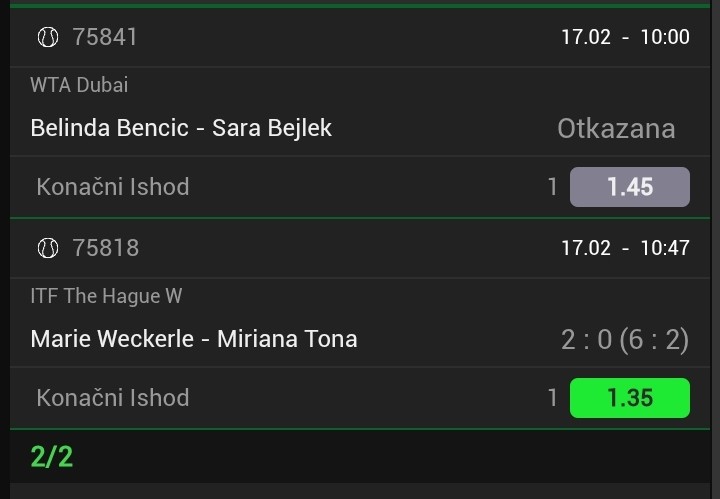Click the tennis ball icon beside 75841
This screenshot has height=499, width=720.
47,38
